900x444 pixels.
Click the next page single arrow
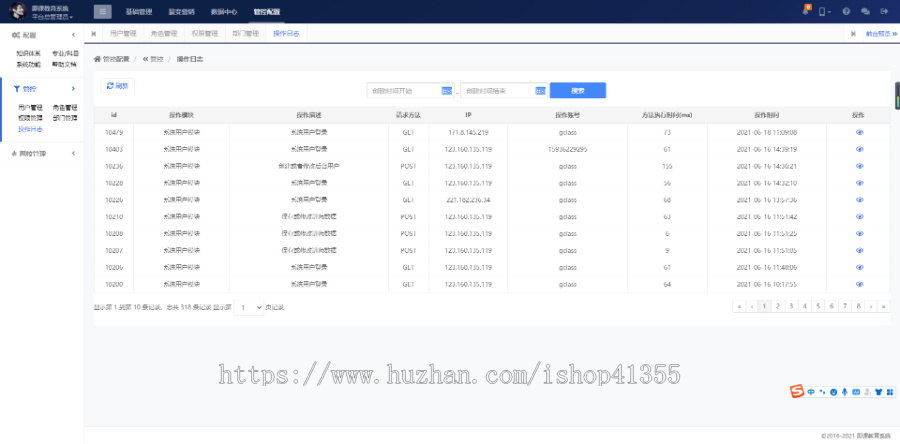pyautogui.click(x=871, y=306)
